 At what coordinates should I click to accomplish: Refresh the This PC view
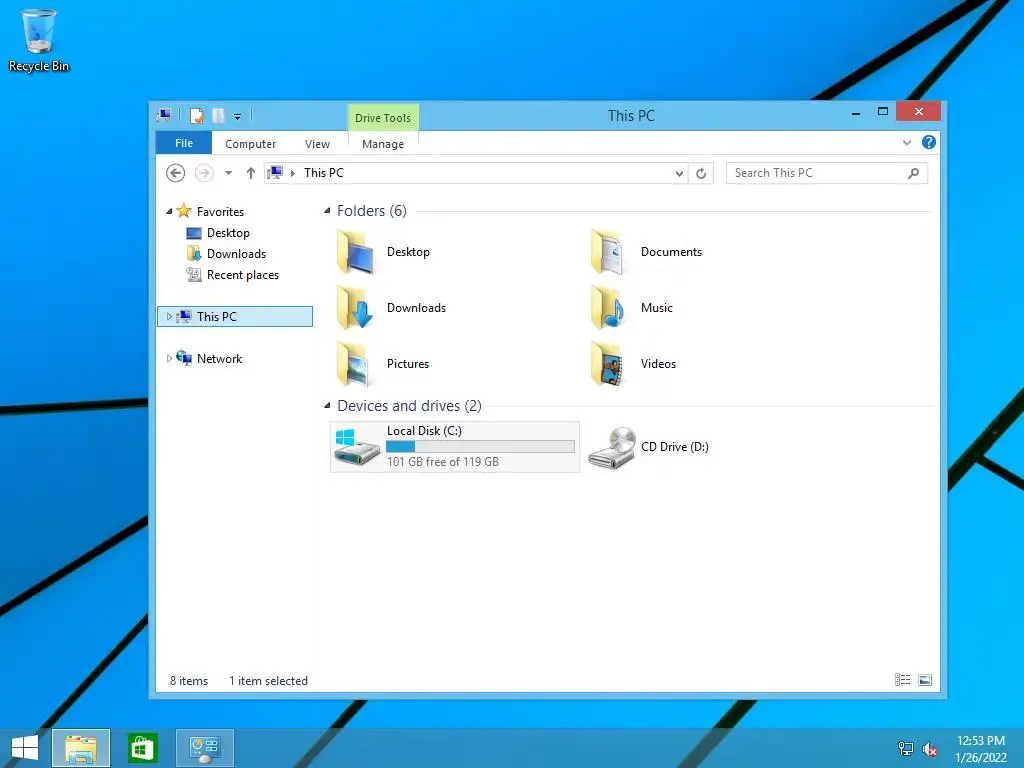point(701,173)
